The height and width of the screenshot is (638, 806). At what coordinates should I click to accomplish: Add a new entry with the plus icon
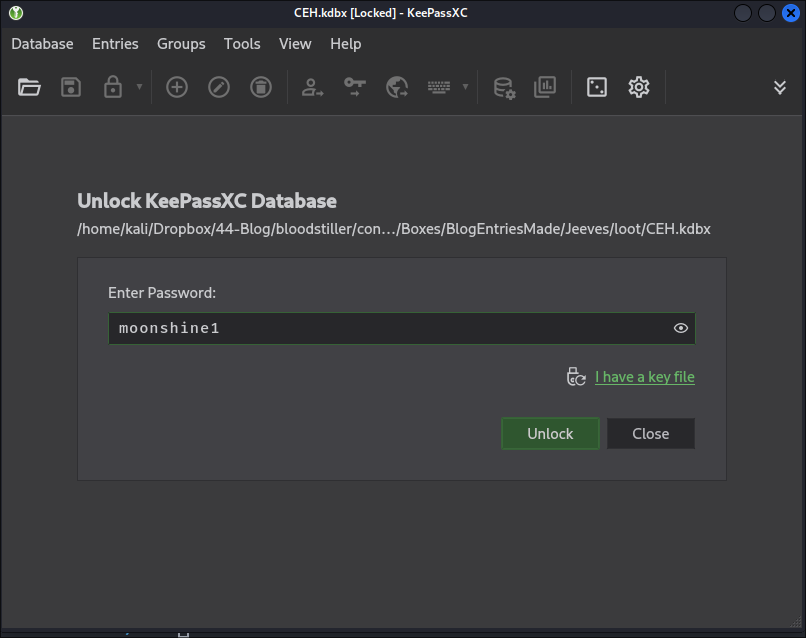point(177,87)
